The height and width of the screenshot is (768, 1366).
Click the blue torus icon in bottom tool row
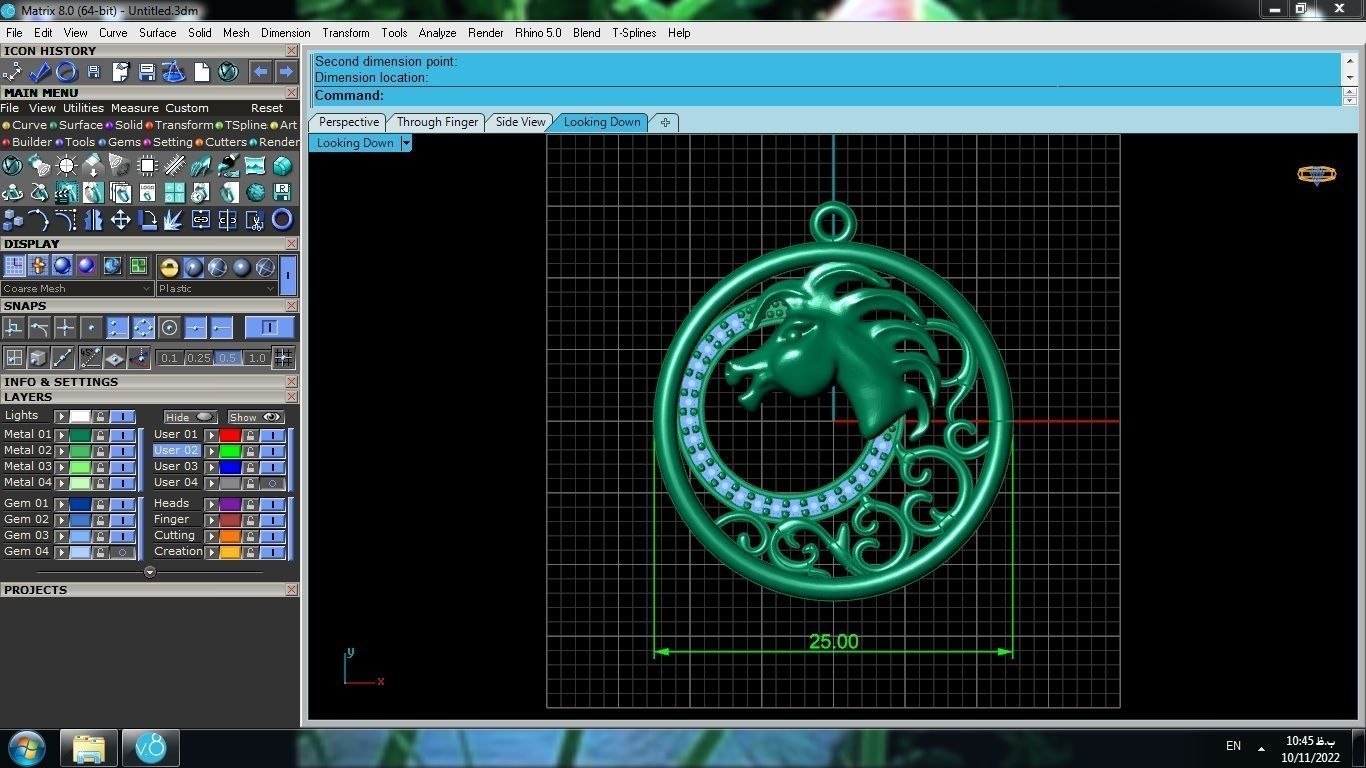point(282,219)
